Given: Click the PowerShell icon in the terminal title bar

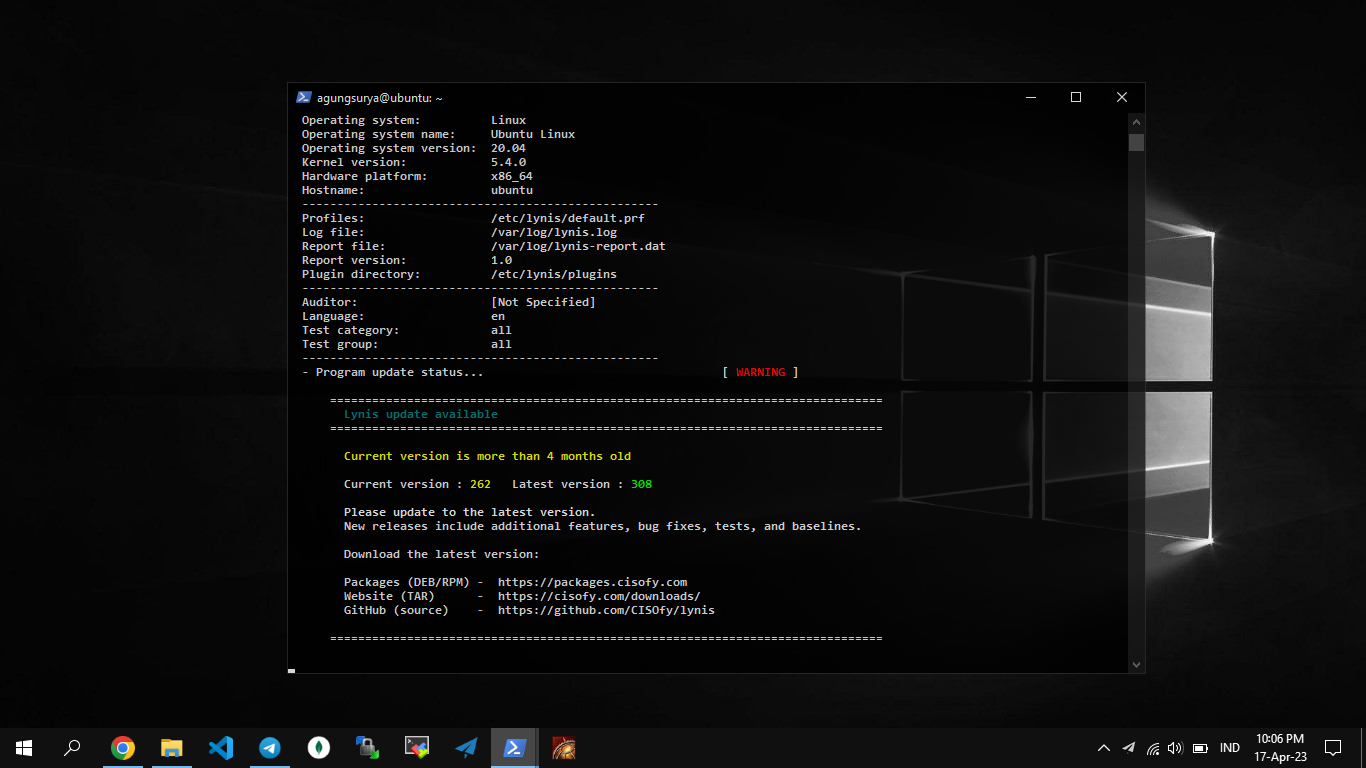Looking at the screenshot, I should [304, 97].
